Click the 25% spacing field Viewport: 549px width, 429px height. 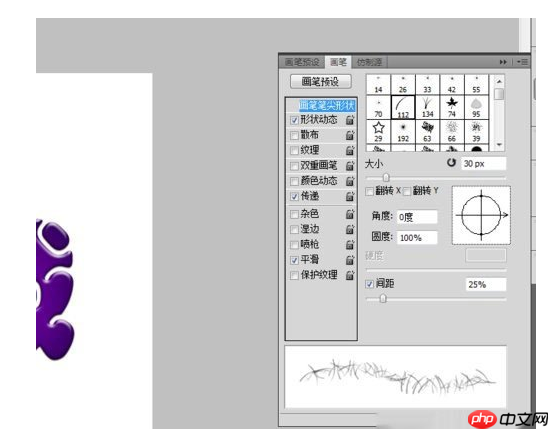(x=486, y=284)
